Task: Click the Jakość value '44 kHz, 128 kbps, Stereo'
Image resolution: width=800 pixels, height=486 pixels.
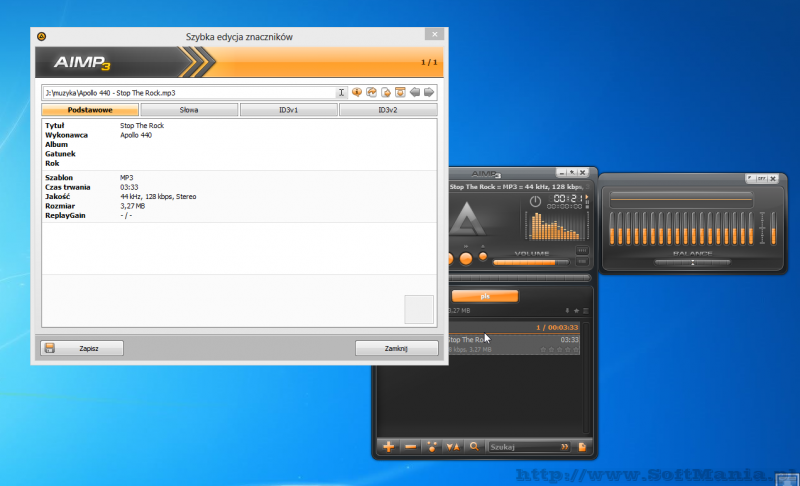Action: click(x=158, y=196)
